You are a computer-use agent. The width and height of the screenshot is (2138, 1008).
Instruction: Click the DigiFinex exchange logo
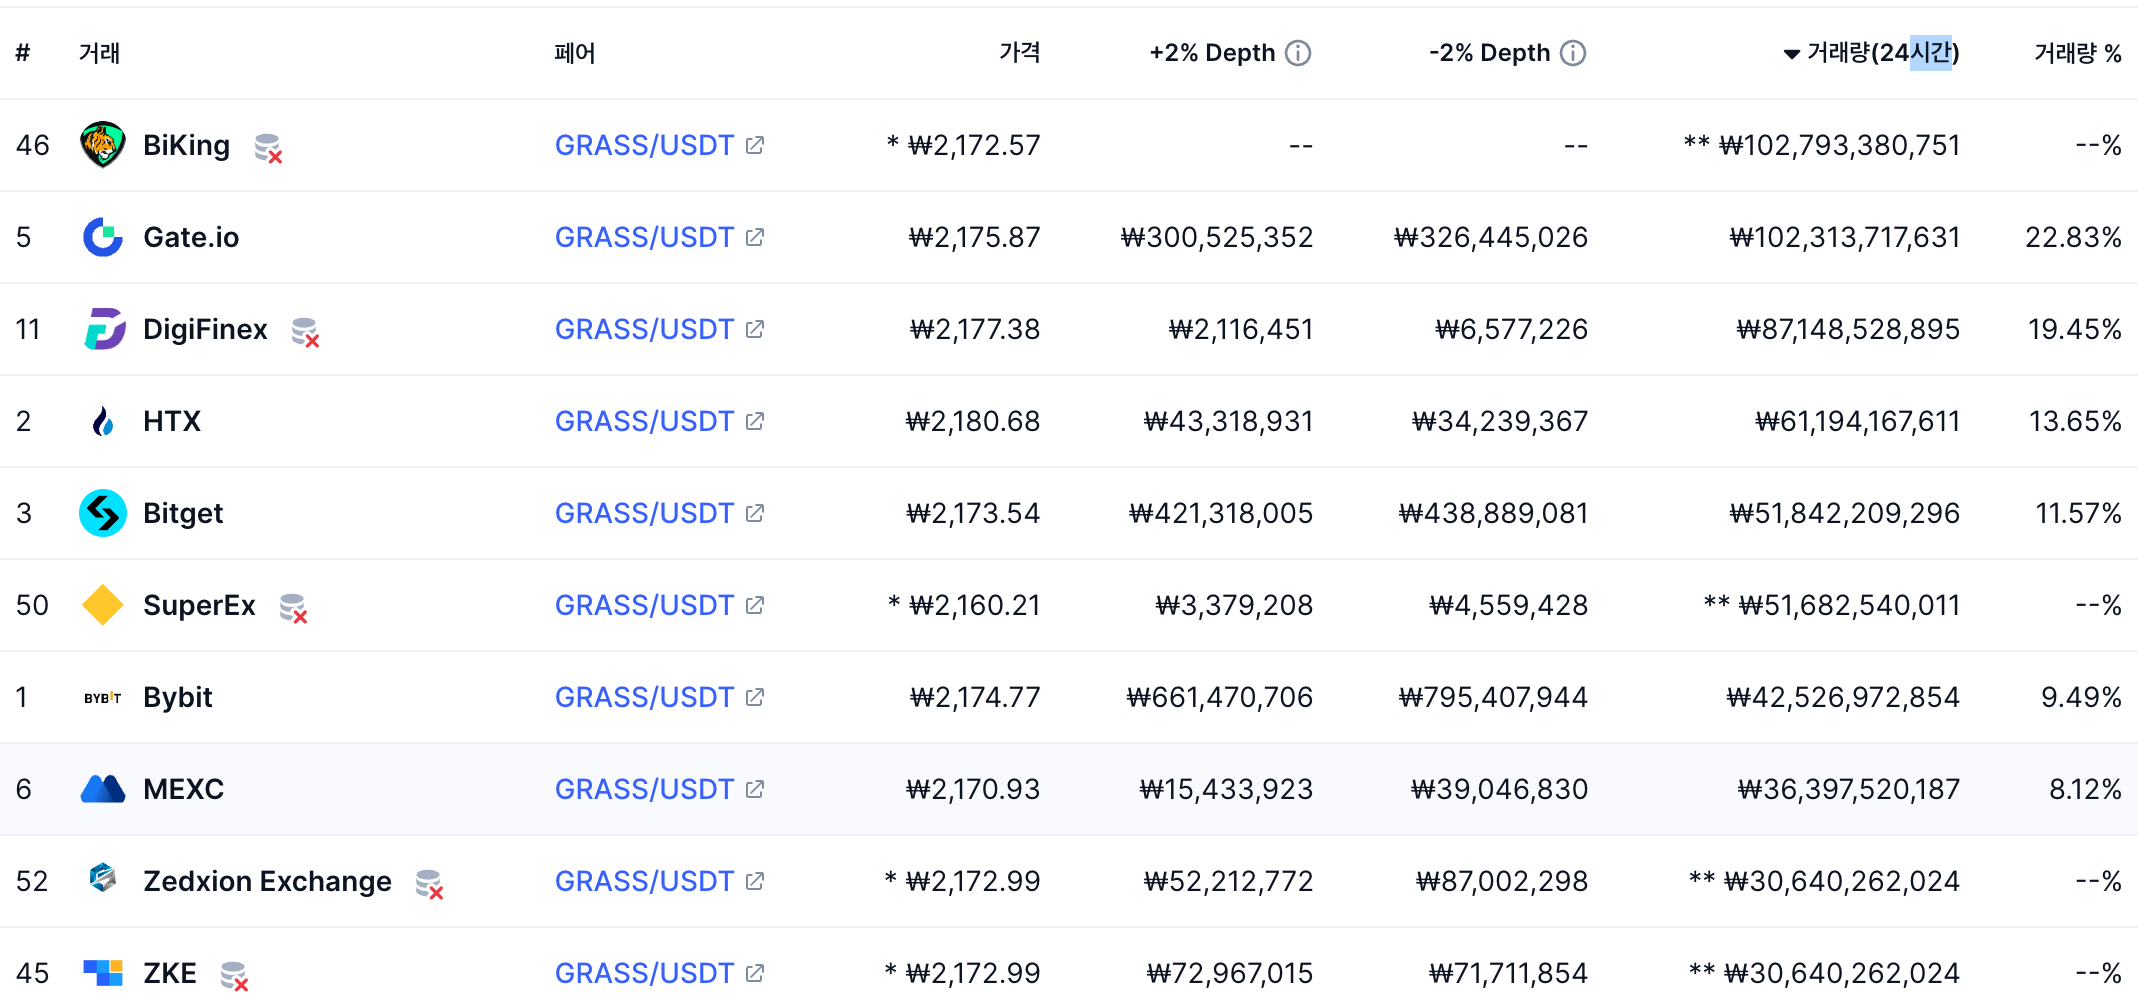point(104,329)
